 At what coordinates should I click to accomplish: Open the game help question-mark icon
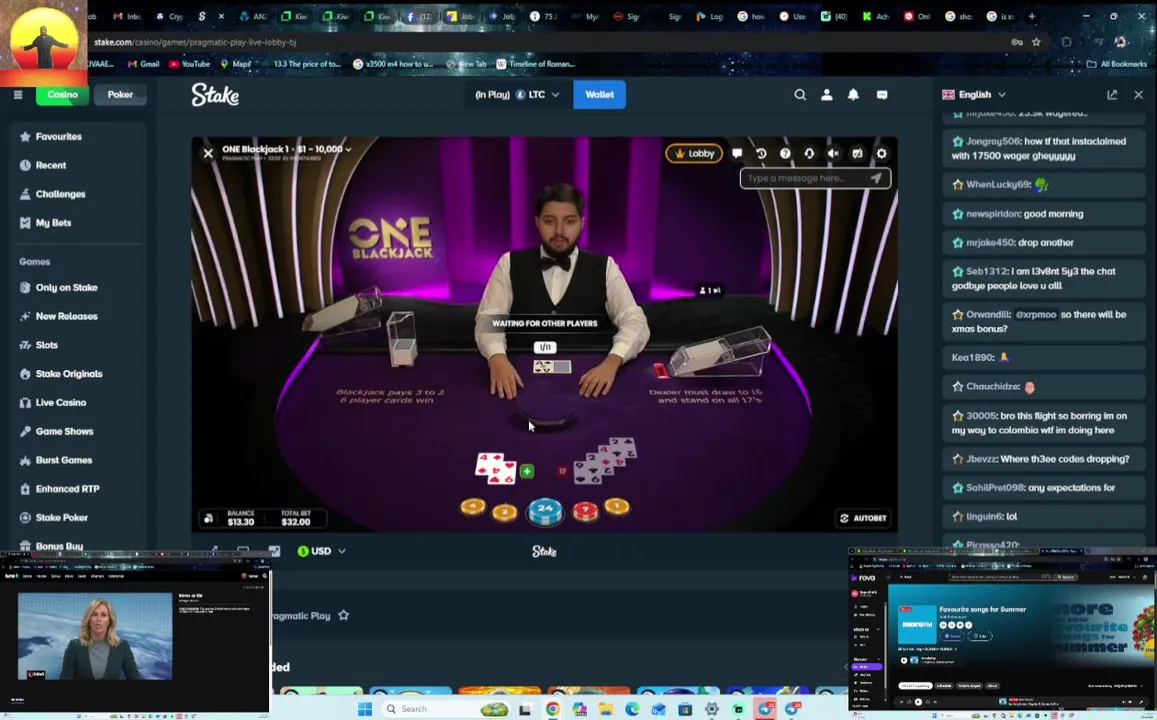pos(785,153)
